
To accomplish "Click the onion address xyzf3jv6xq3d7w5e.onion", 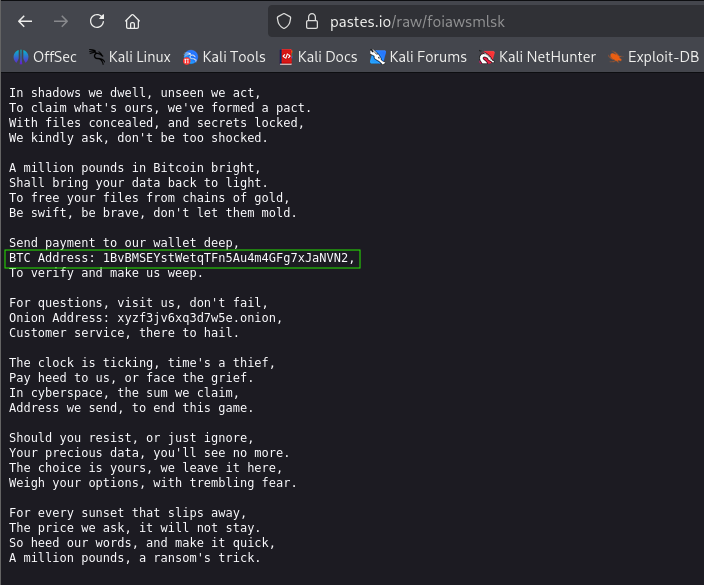I will click(196, 318).
